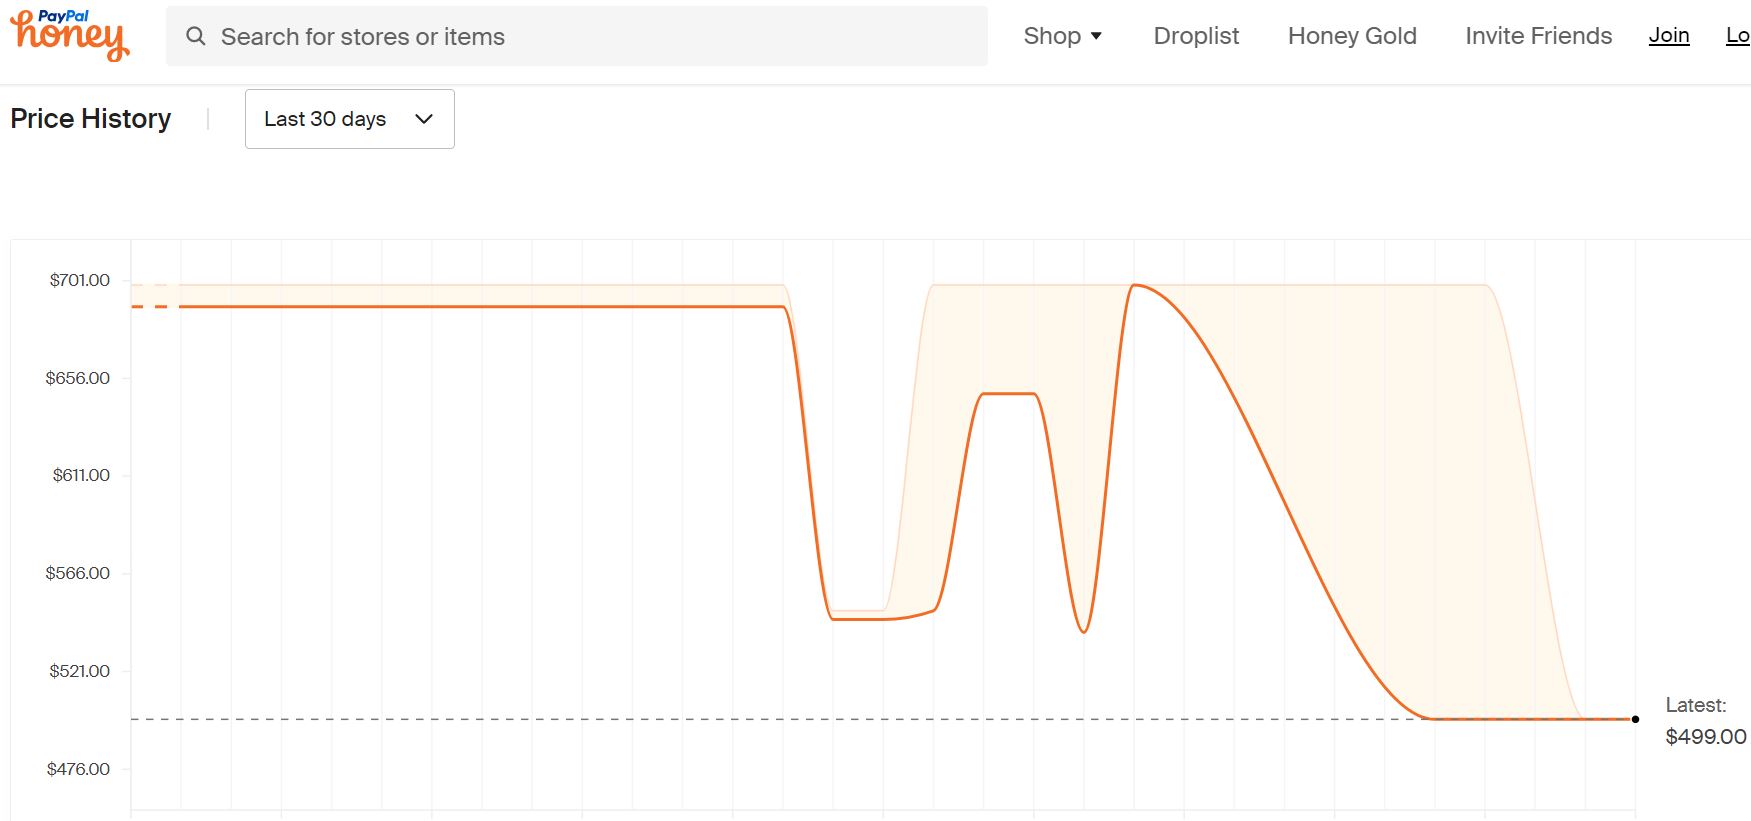
Task: Click the Shop dropdown arrow
Action: (1096, 36)
